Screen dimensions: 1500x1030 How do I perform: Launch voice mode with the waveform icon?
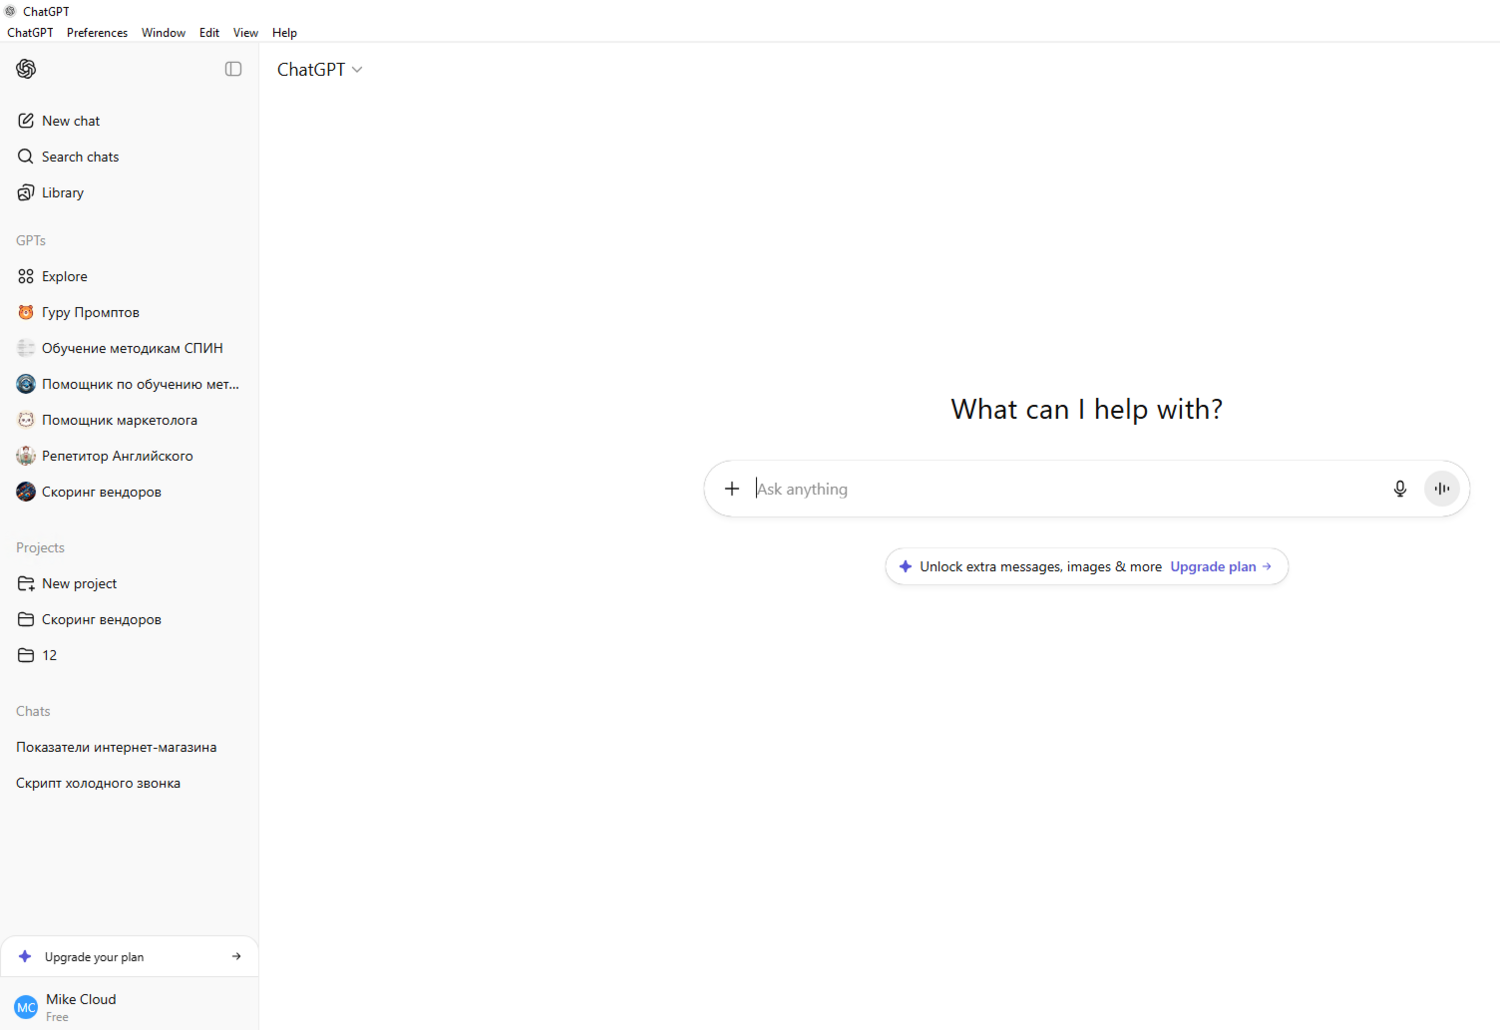pos(1441,489)
